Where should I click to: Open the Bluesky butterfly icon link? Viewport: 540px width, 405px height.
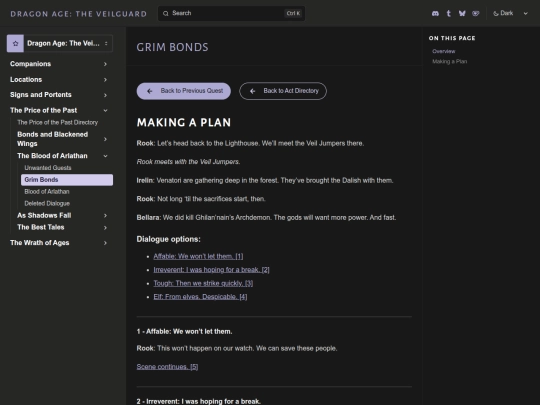(x=462, y=13)
